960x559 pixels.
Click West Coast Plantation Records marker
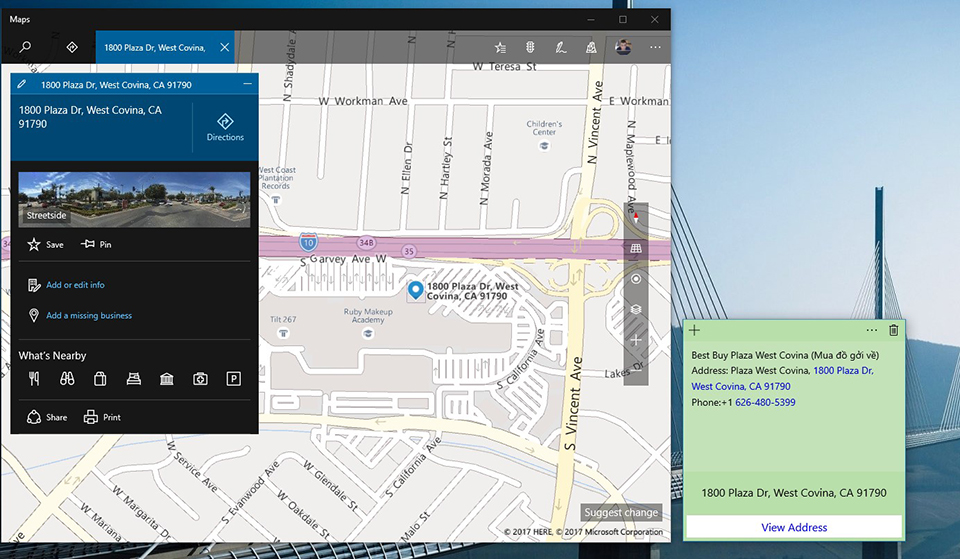(276, 200)
